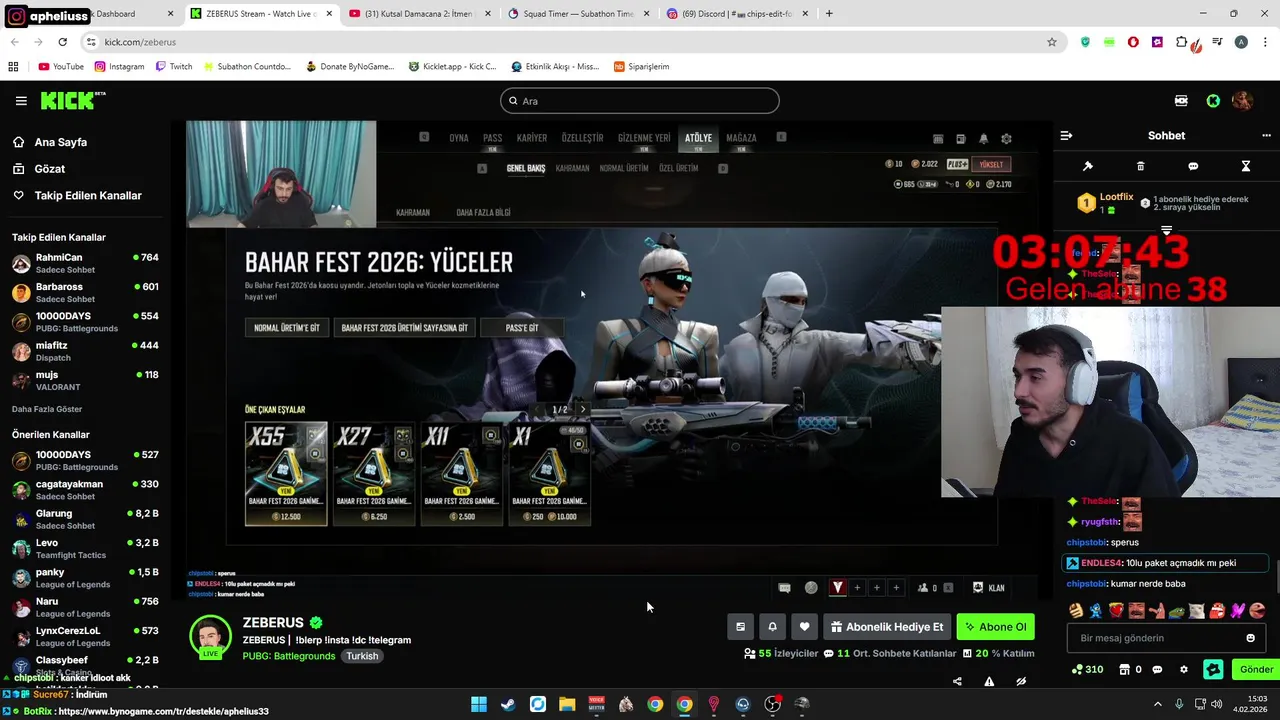Report stream with warning triangle icon
1280x720 pixels.
point(989,682)
